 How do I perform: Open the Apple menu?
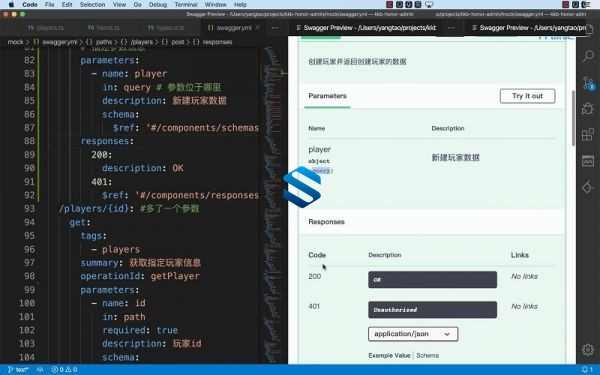(11, 5)
